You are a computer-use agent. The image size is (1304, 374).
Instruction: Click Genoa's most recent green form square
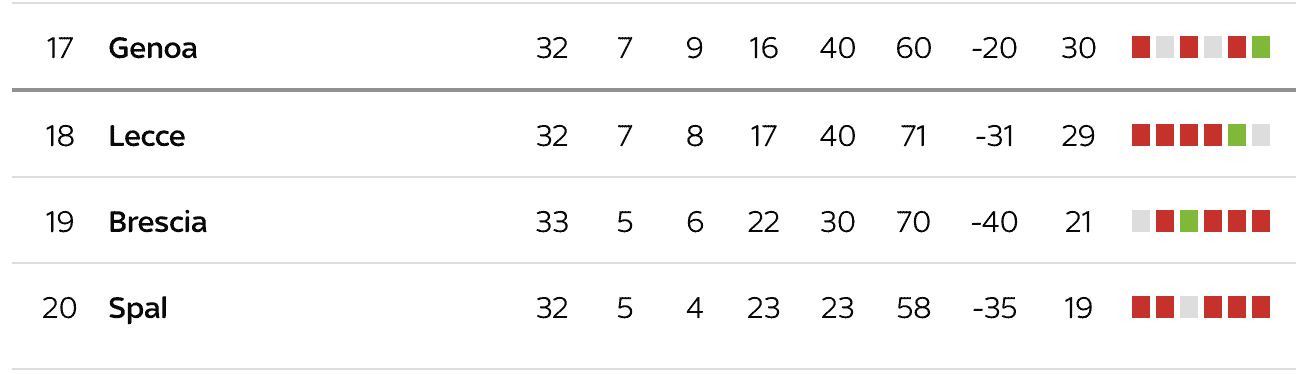(x=1261, y=48)
